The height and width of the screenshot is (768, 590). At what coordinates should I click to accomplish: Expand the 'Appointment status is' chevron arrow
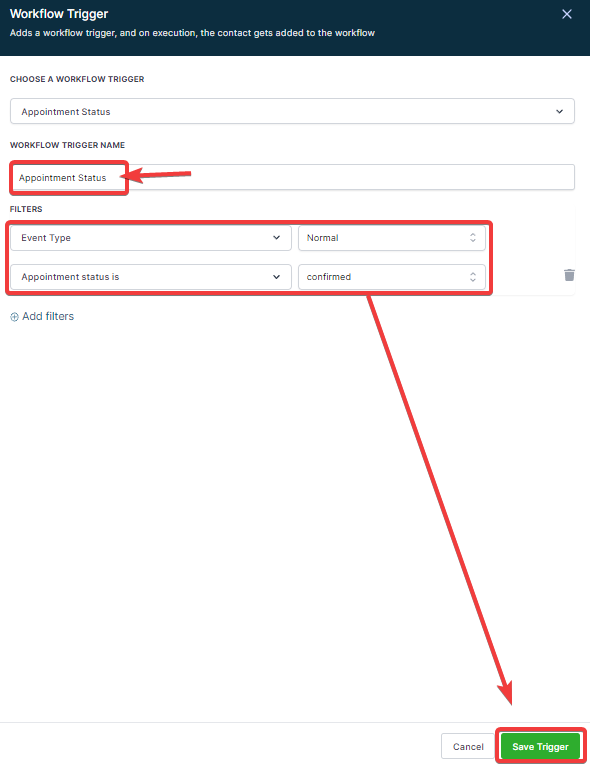click(276, 277)
